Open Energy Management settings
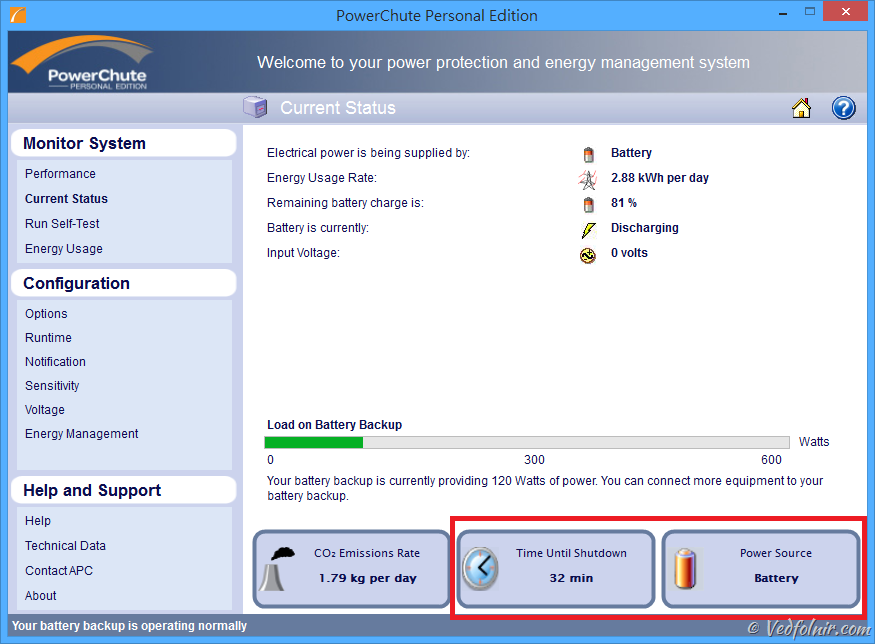 pyautogui.click(x=81, y=434)
